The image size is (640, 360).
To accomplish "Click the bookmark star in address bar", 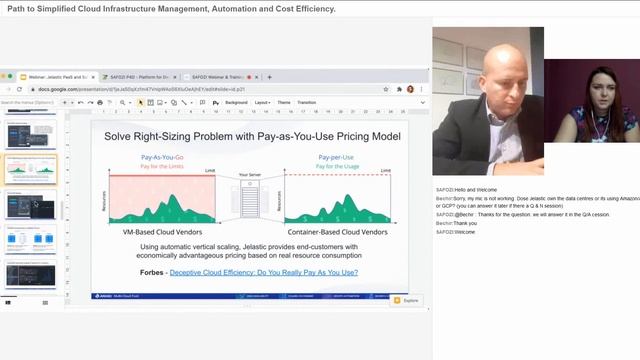I will point(386,89).
